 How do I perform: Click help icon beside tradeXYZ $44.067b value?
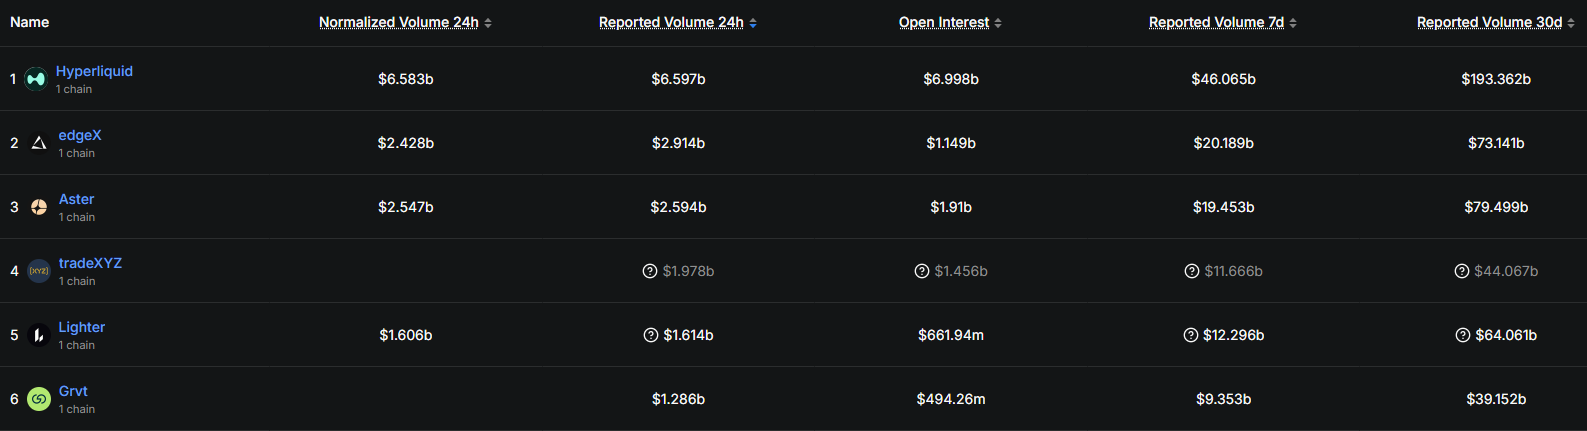pos(1462,271)
